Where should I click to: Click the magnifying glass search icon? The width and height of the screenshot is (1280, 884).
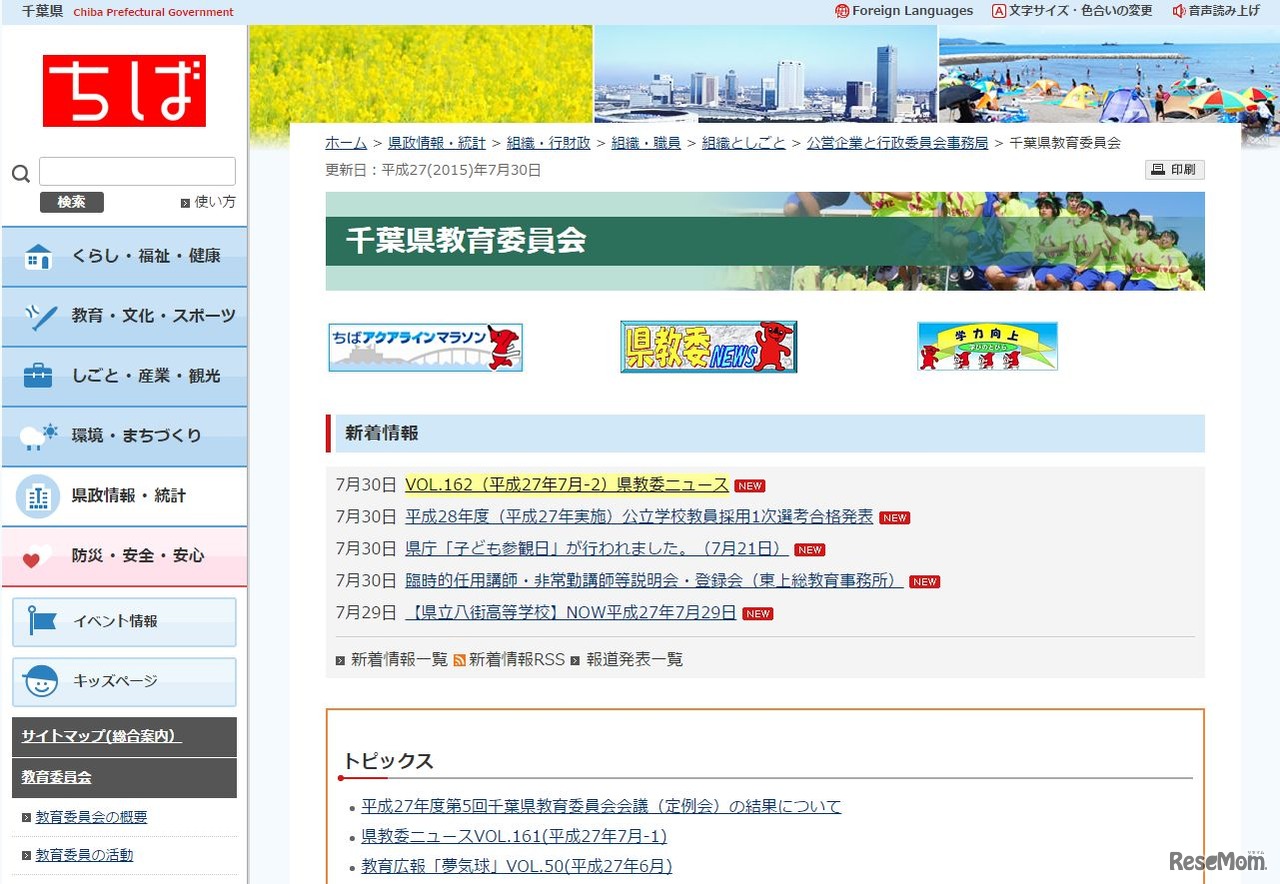point(19,172)
